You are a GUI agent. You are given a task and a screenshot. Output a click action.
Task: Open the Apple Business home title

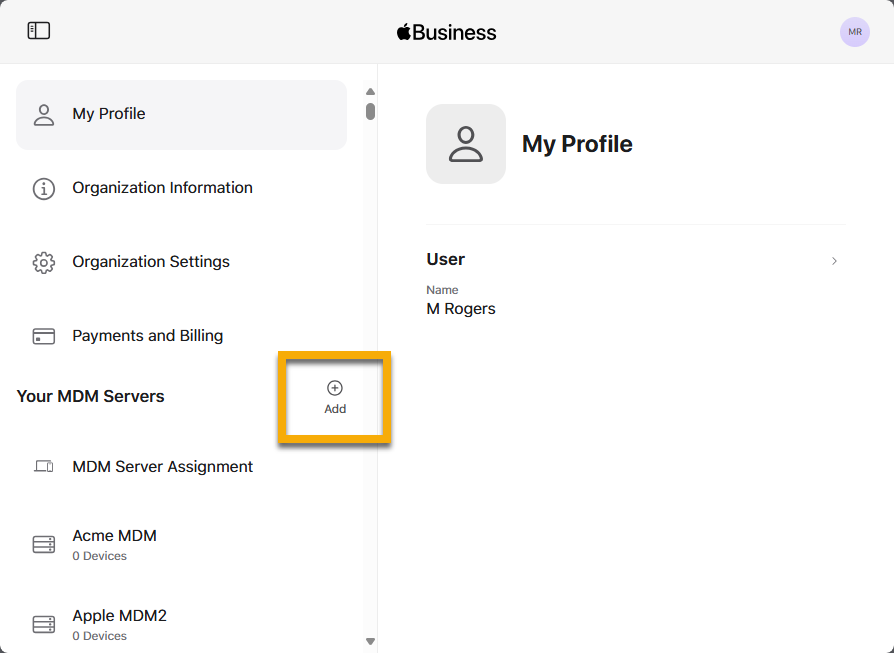(x=446, y=31)
